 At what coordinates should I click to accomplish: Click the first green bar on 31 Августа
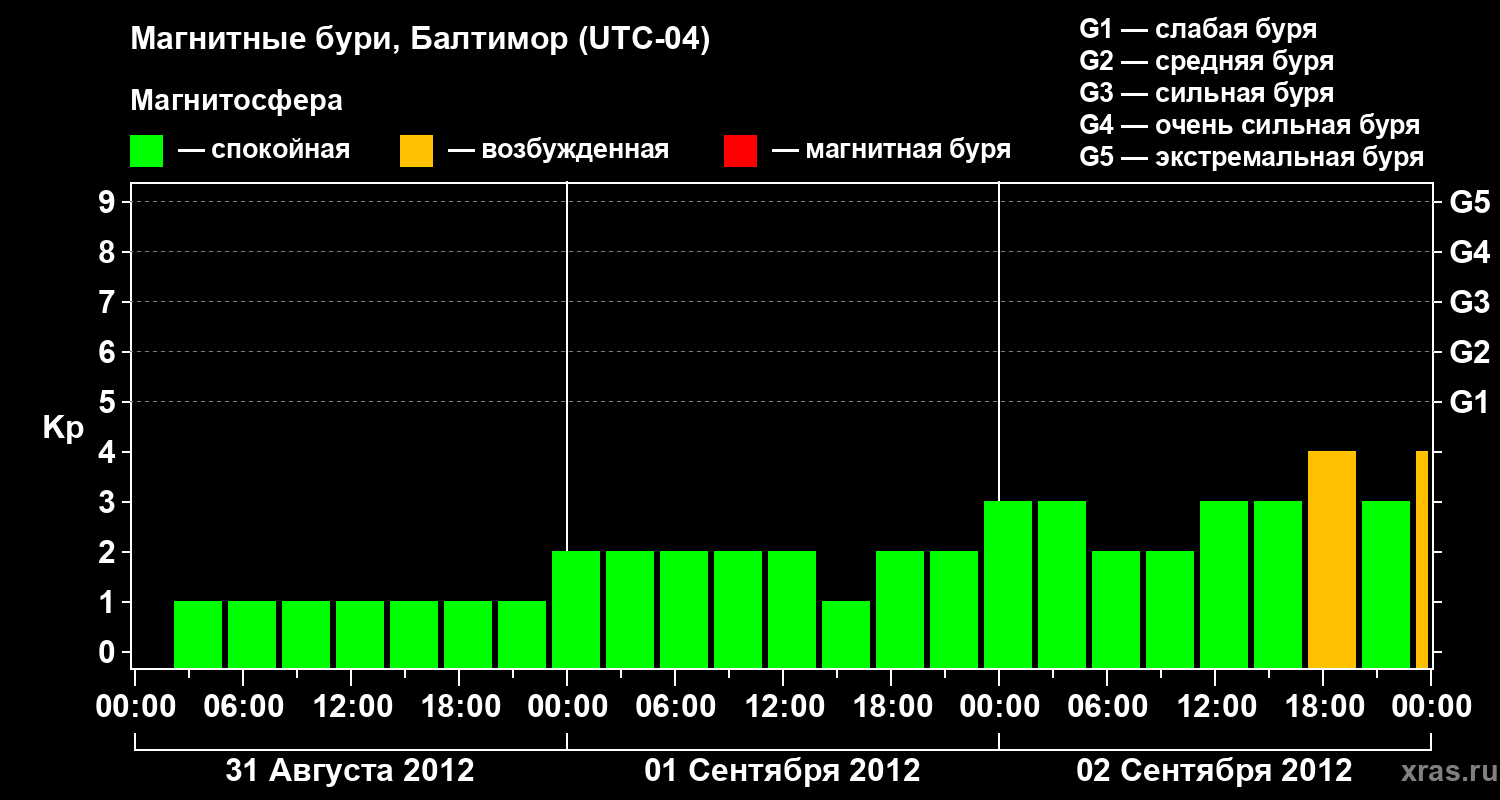[x=198, y=635]
